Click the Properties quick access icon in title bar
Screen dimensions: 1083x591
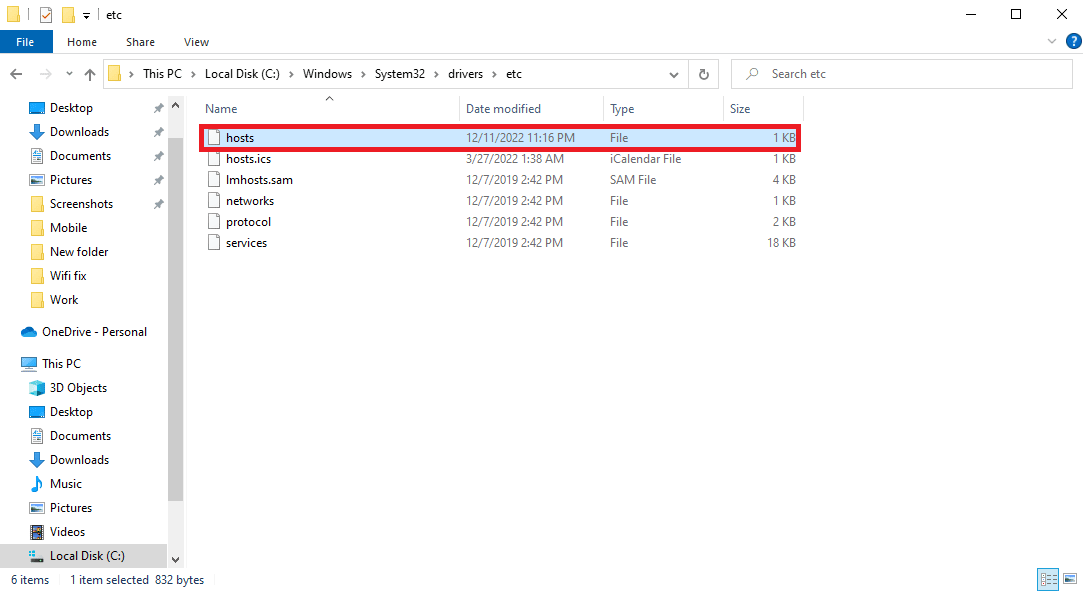pos(46,14)
